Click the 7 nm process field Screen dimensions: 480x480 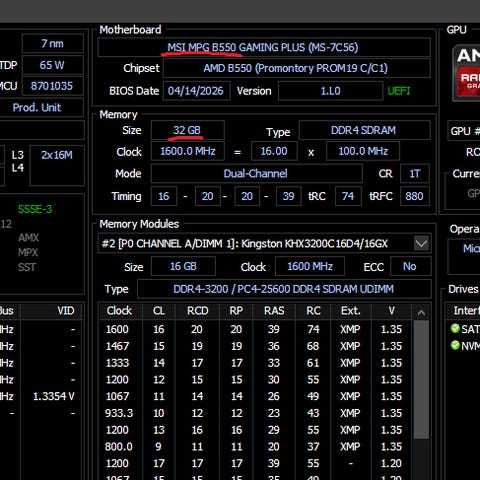pos(53,44)
